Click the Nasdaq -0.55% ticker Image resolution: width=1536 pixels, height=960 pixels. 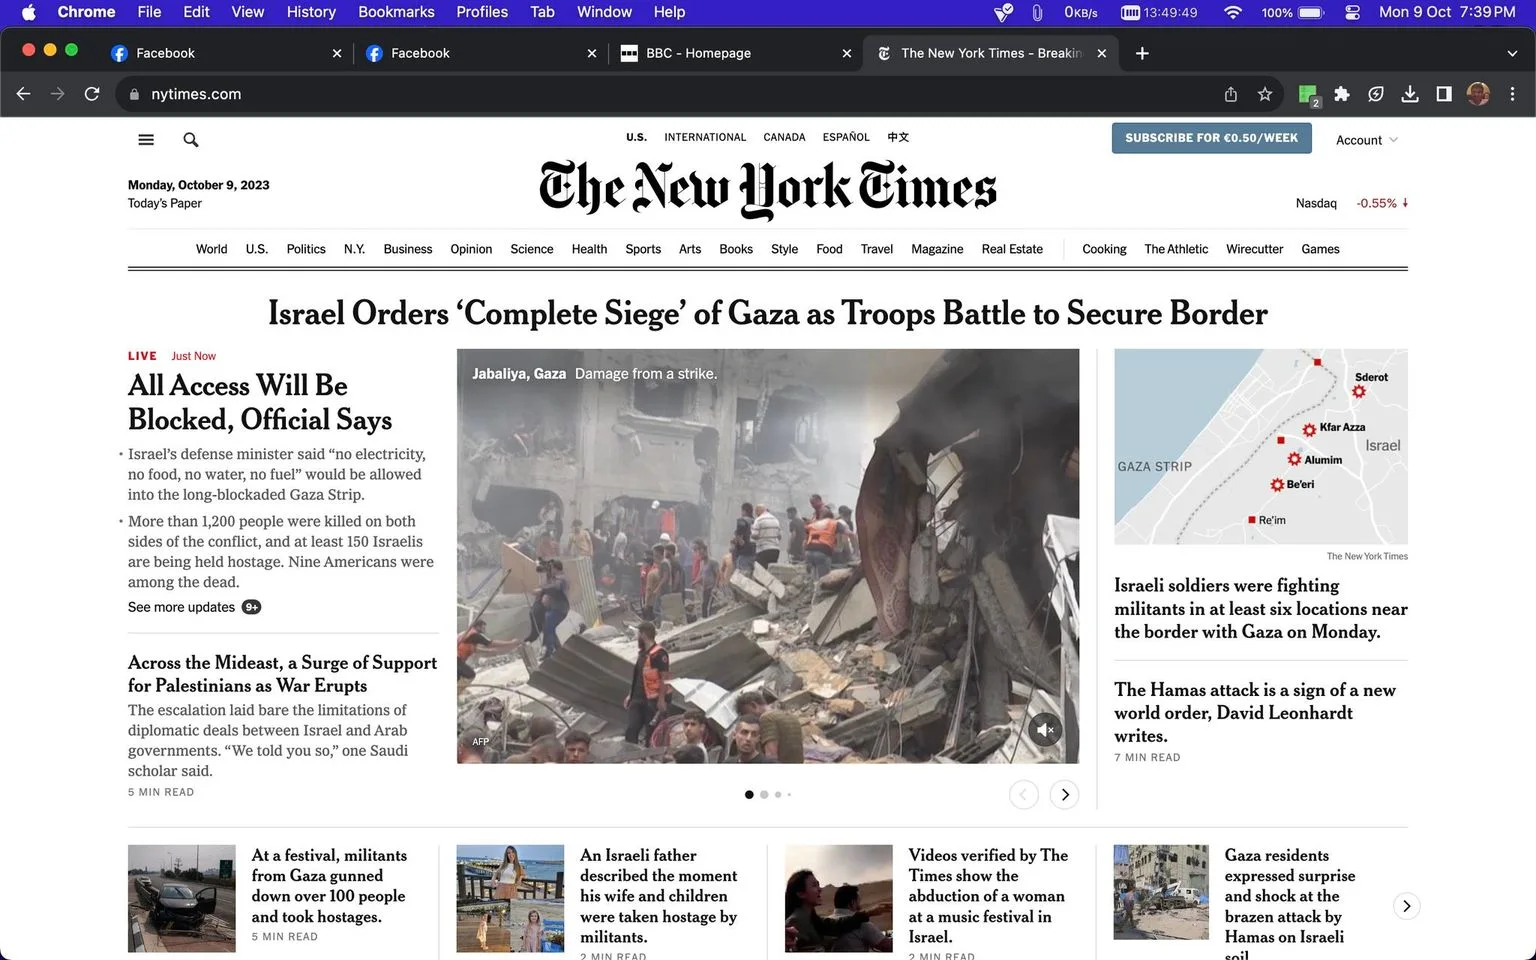[1352, 203]
